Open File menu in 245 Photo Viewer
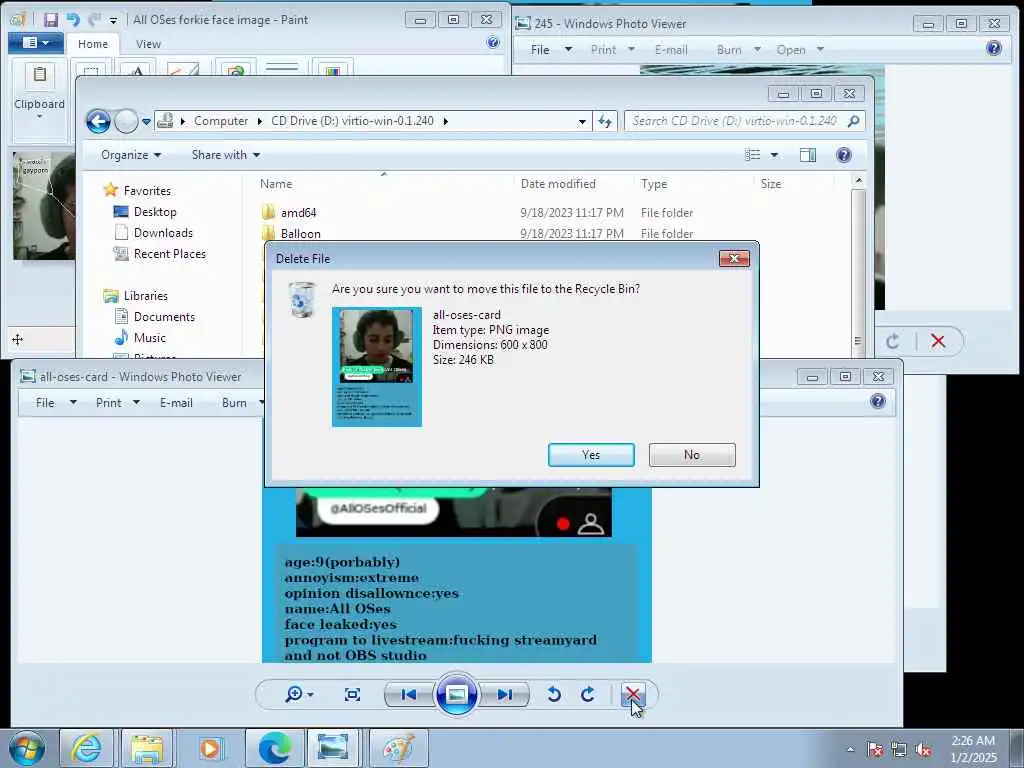 [540, 50]
